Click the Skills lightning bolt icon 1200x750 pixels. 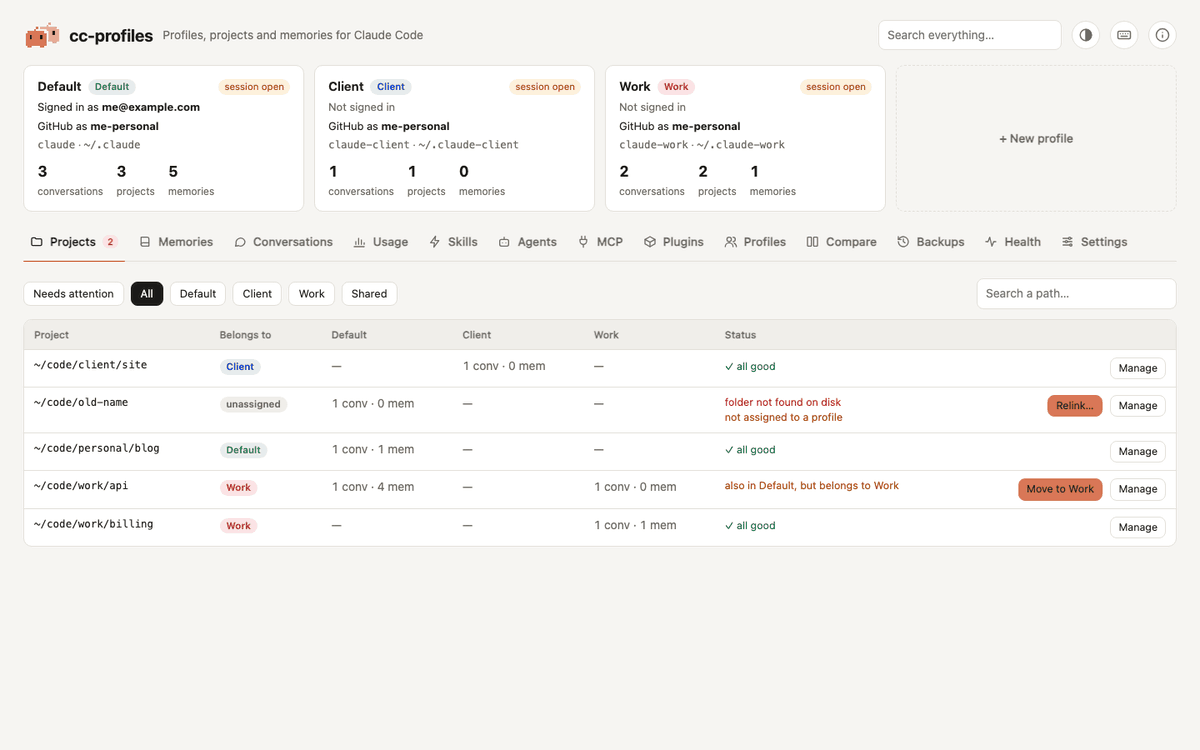click(x=435, y=242)
